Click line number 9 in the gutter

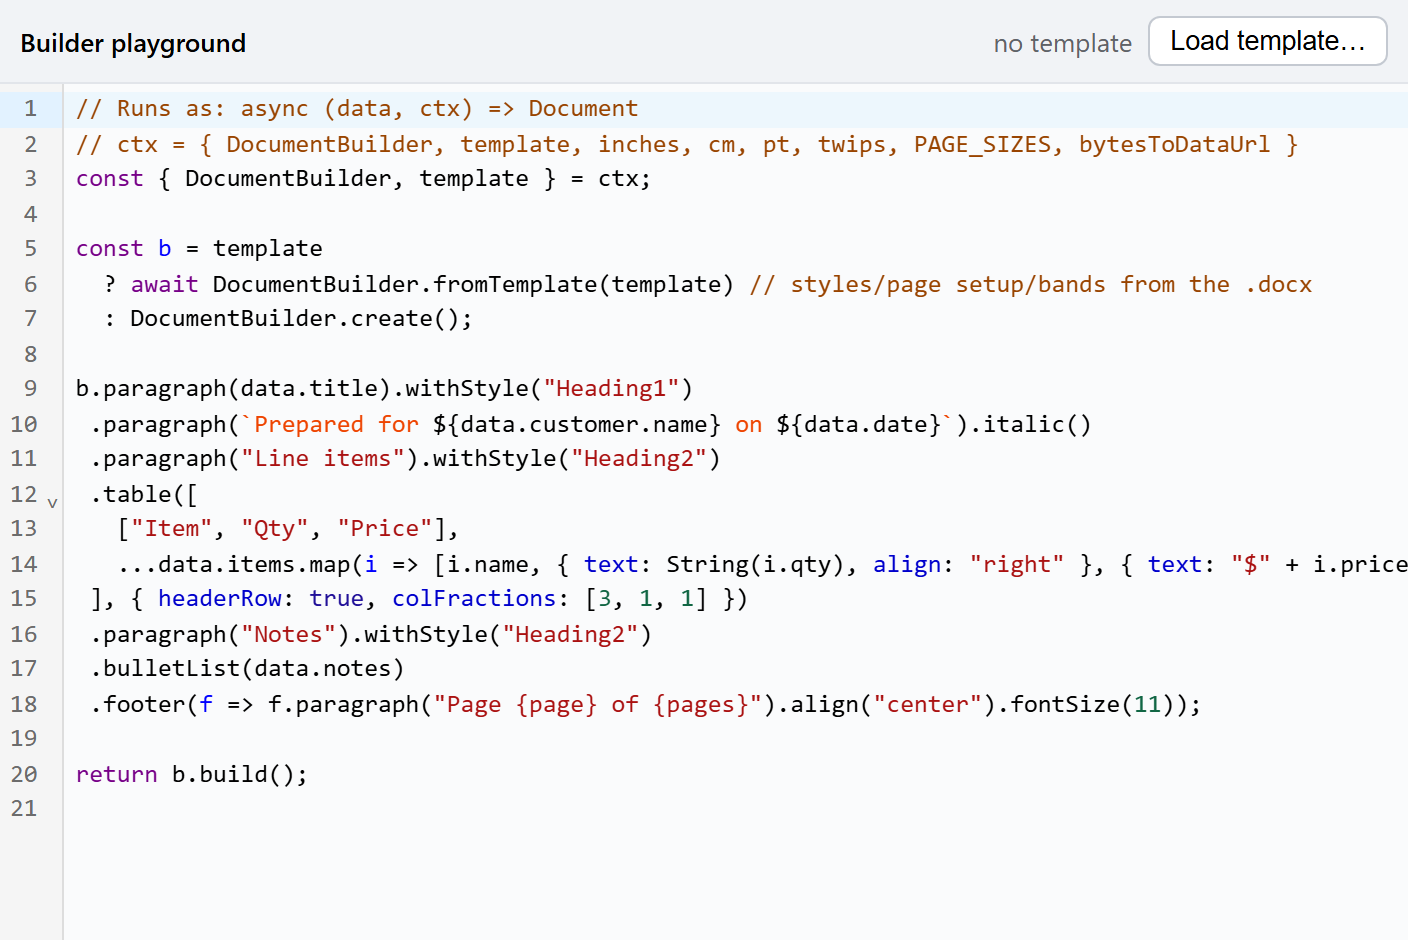30,388
